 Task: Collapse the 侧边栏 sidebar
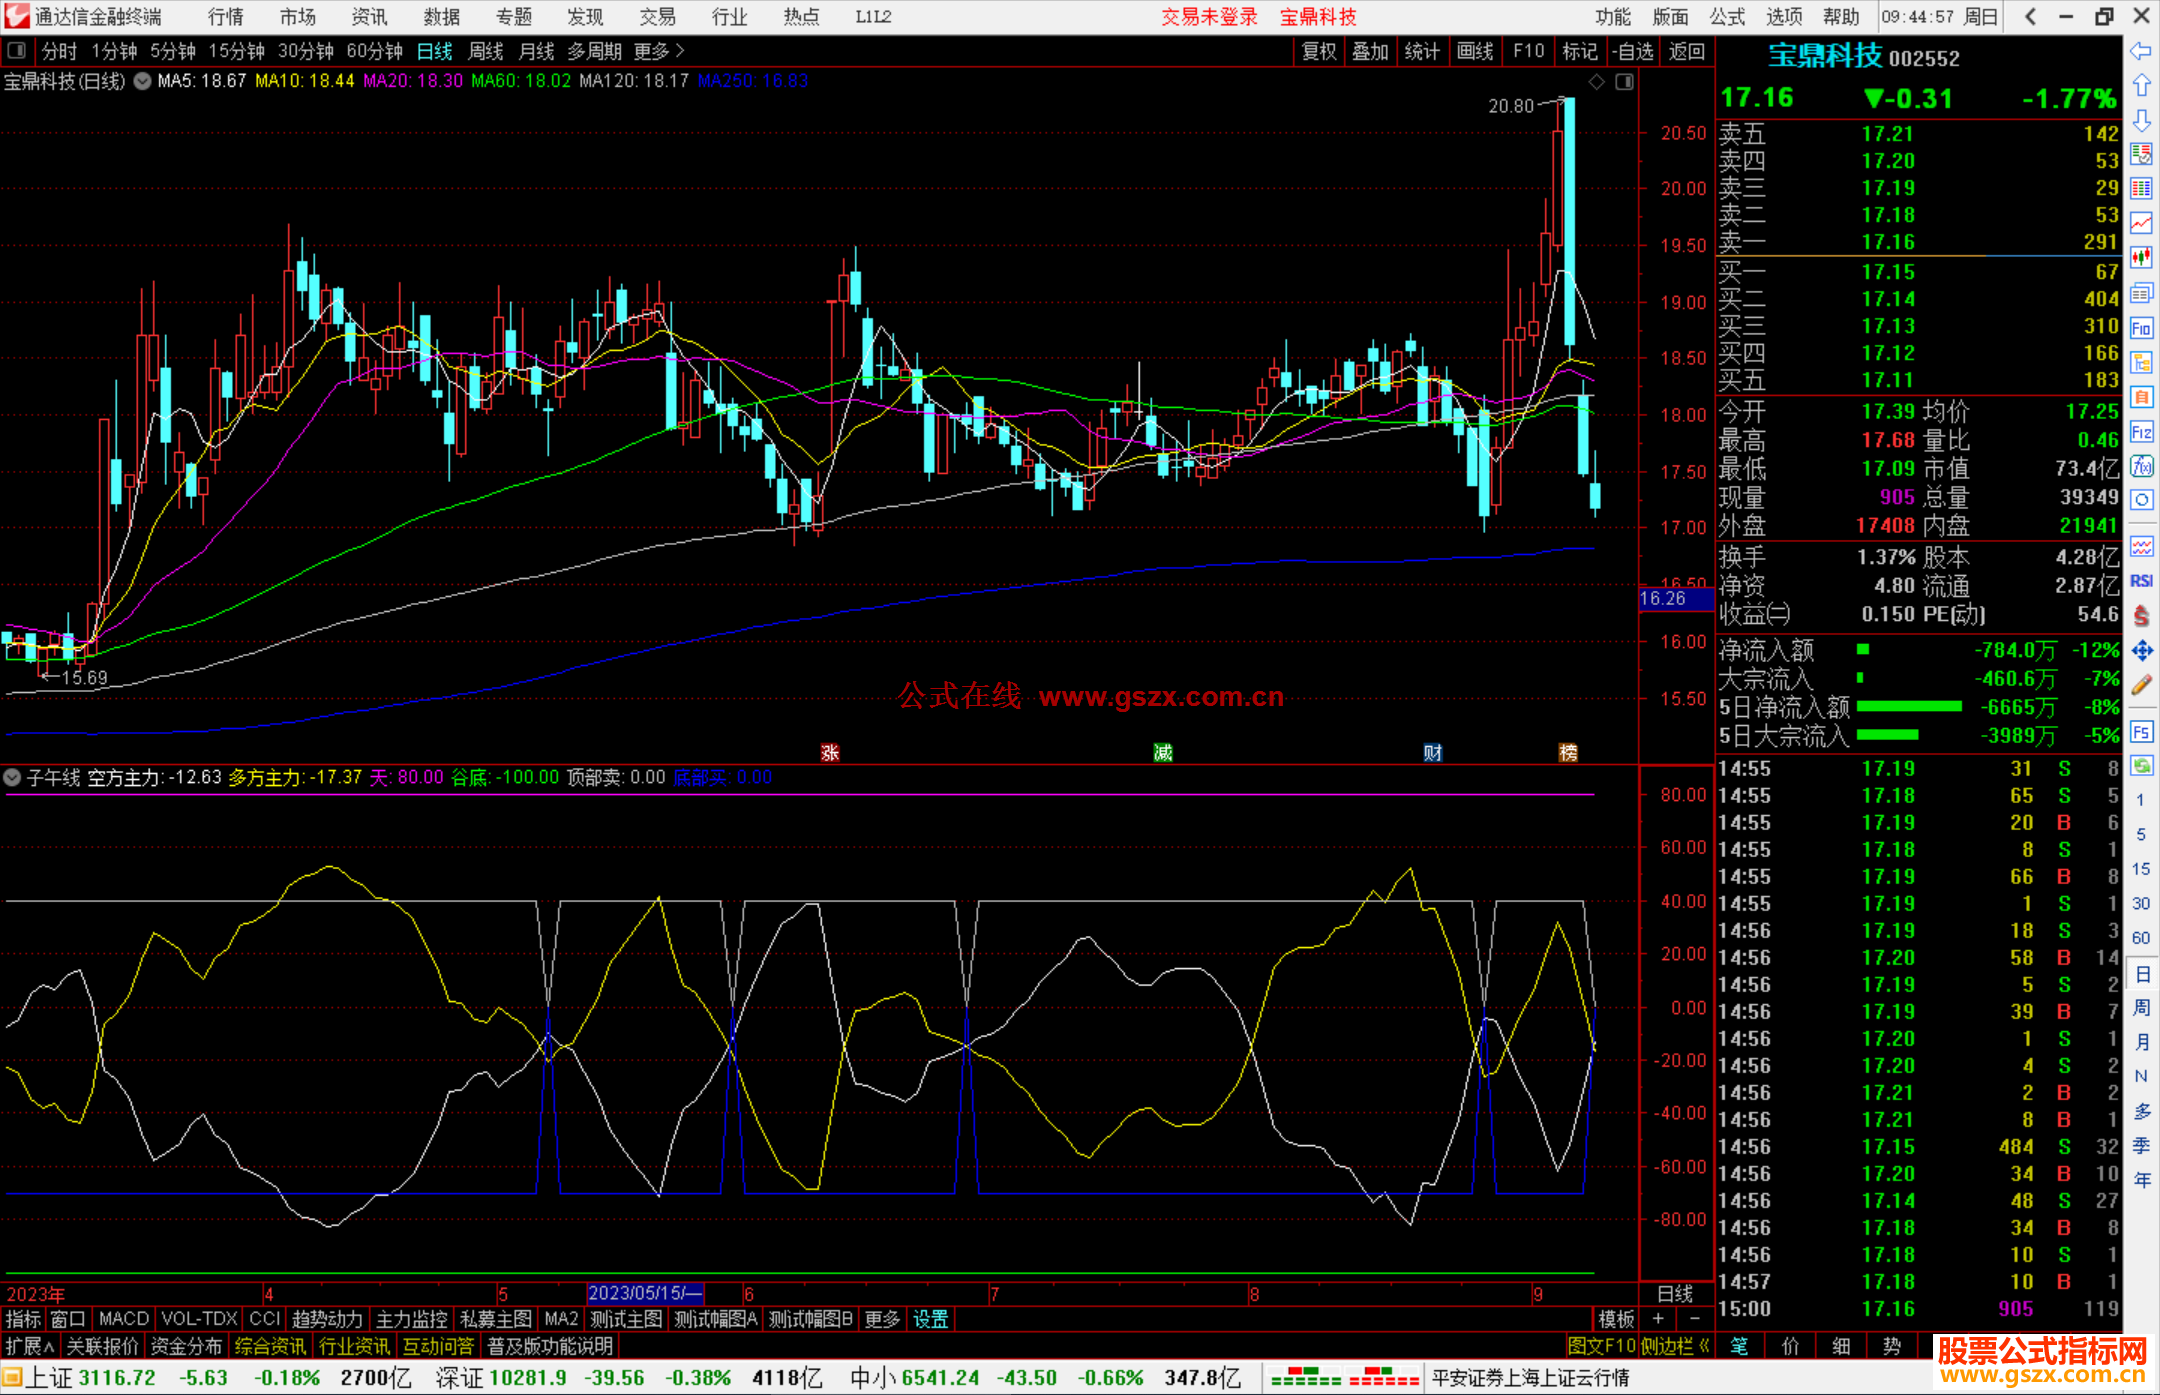tap(1675, 1346)
